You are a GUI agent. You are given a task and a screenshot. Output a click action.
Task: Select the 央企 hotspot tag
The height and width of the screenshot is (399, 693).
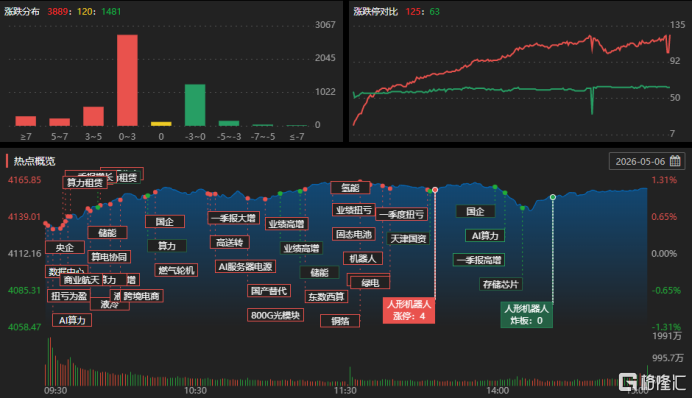pos(65,247)
